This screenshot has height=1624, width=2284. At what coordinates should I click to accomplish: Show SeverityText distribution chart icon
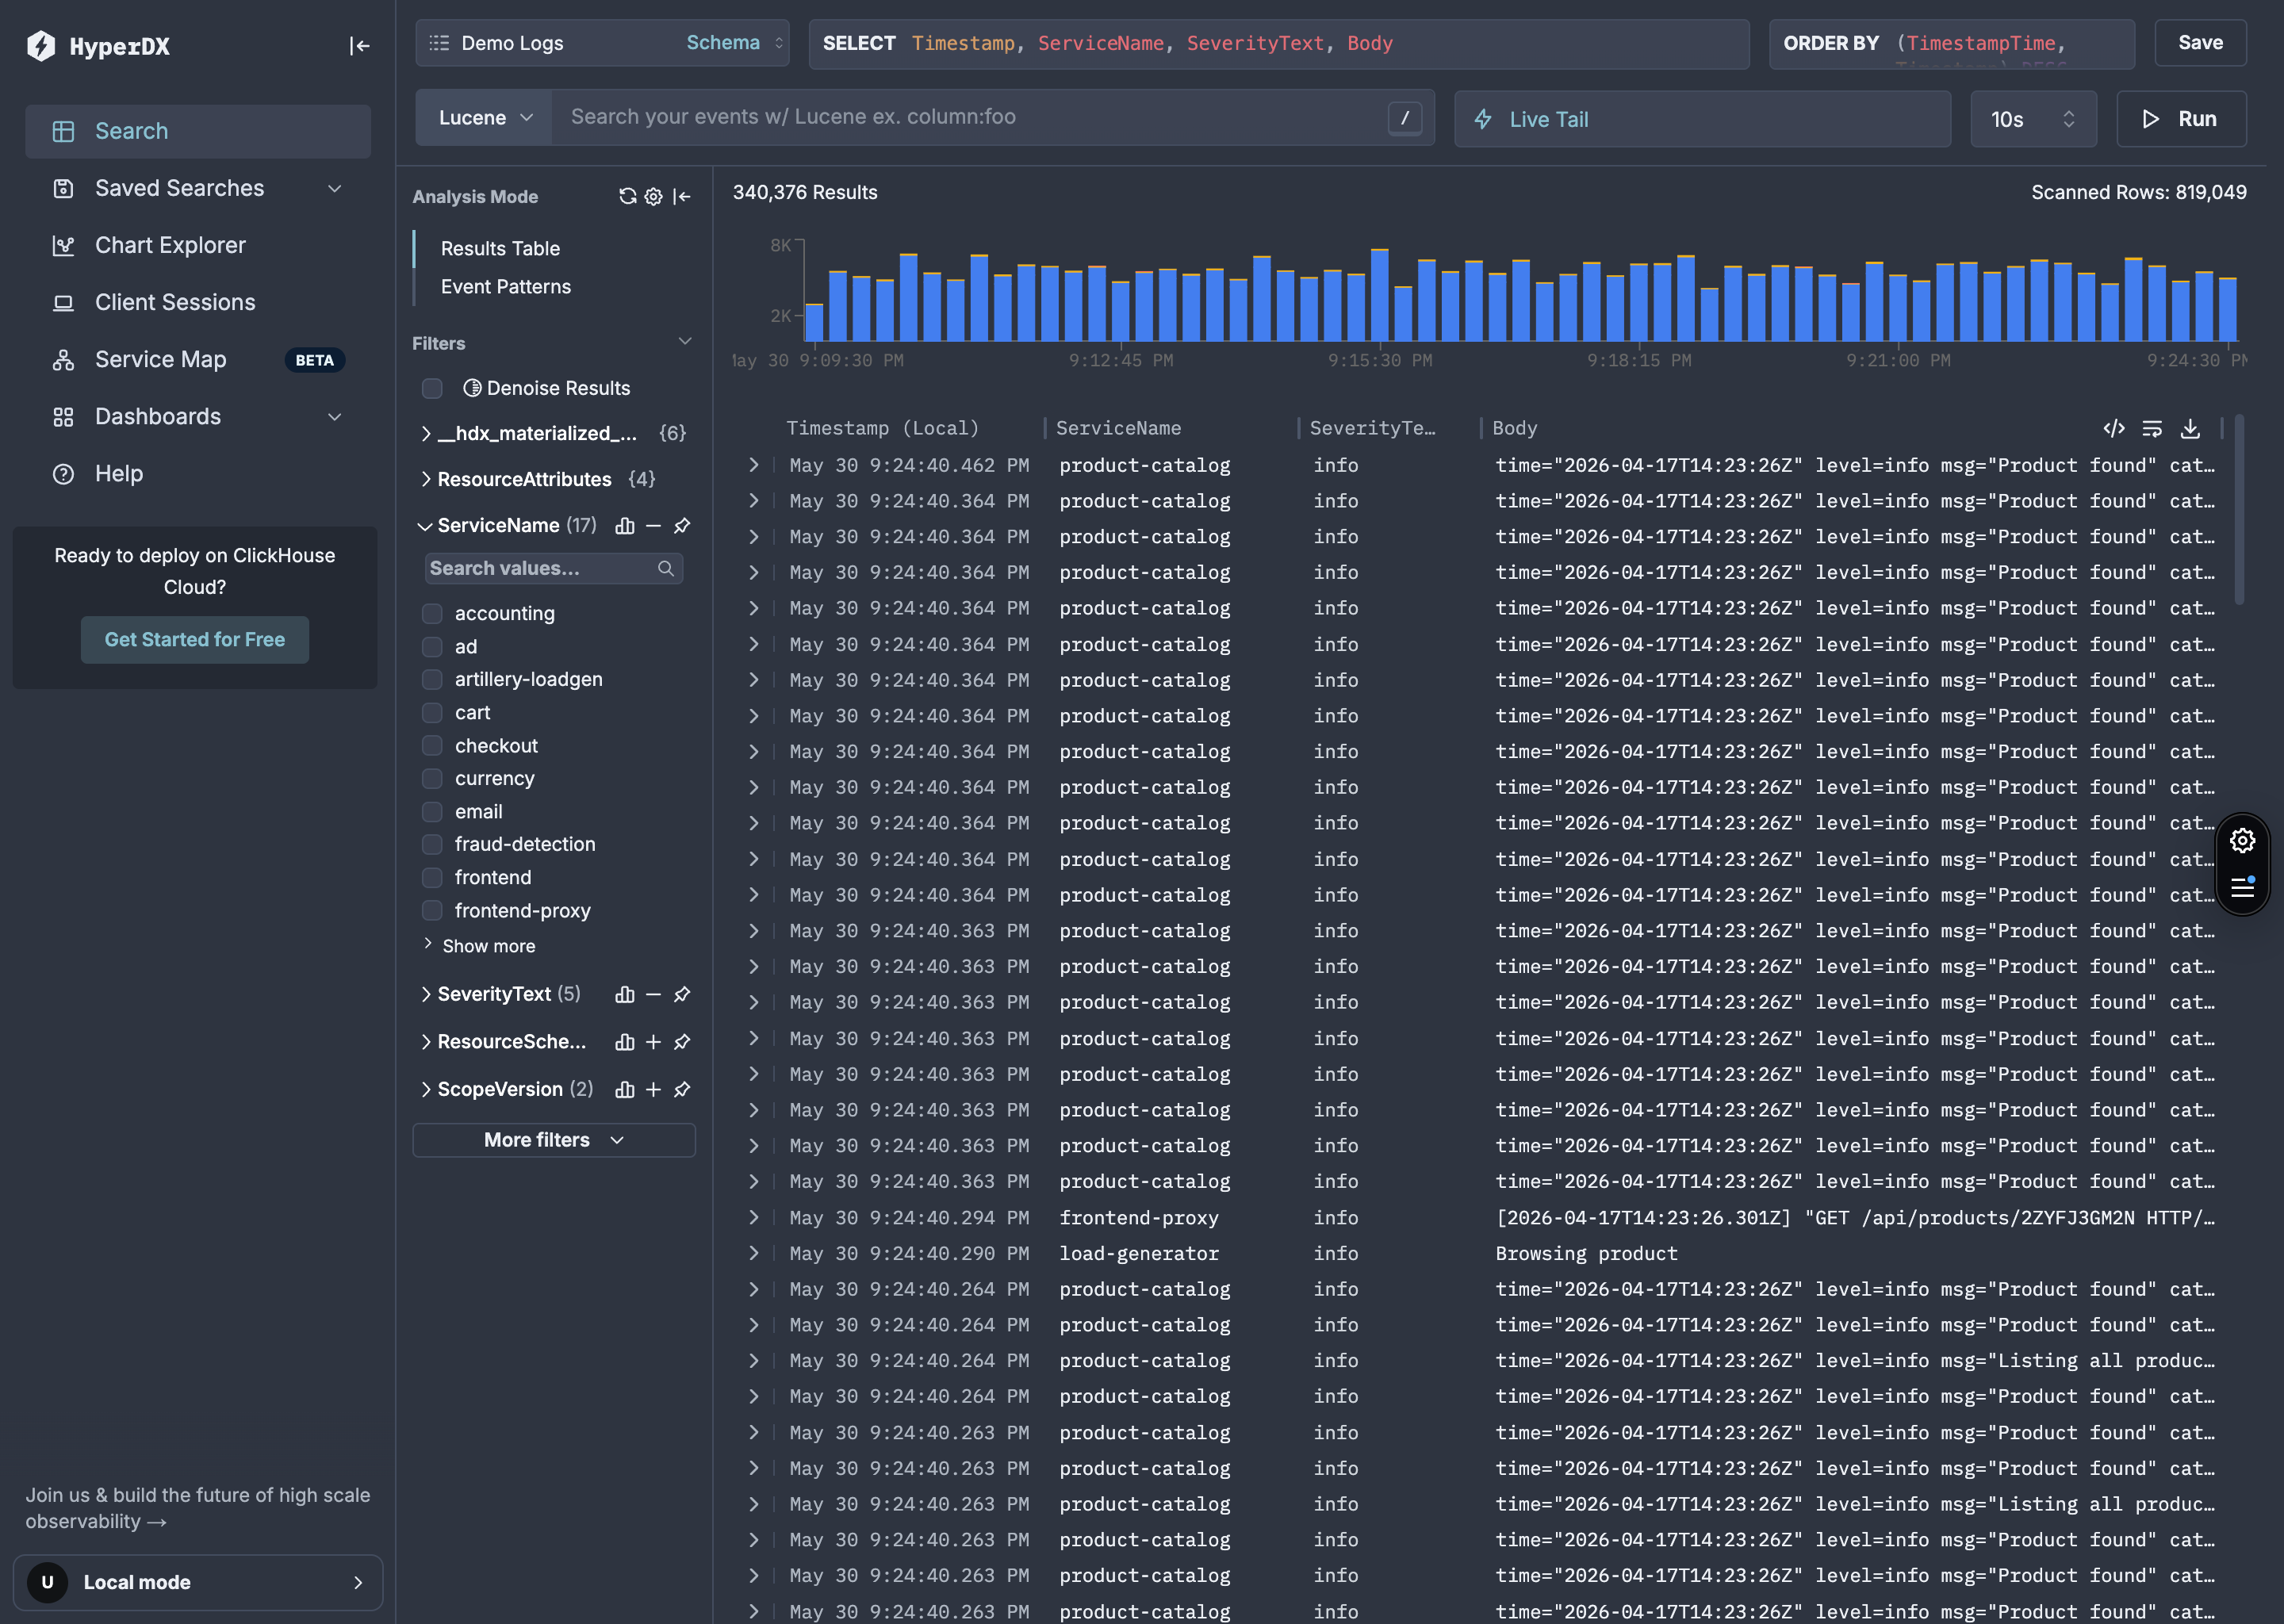[x=625, y=994]
